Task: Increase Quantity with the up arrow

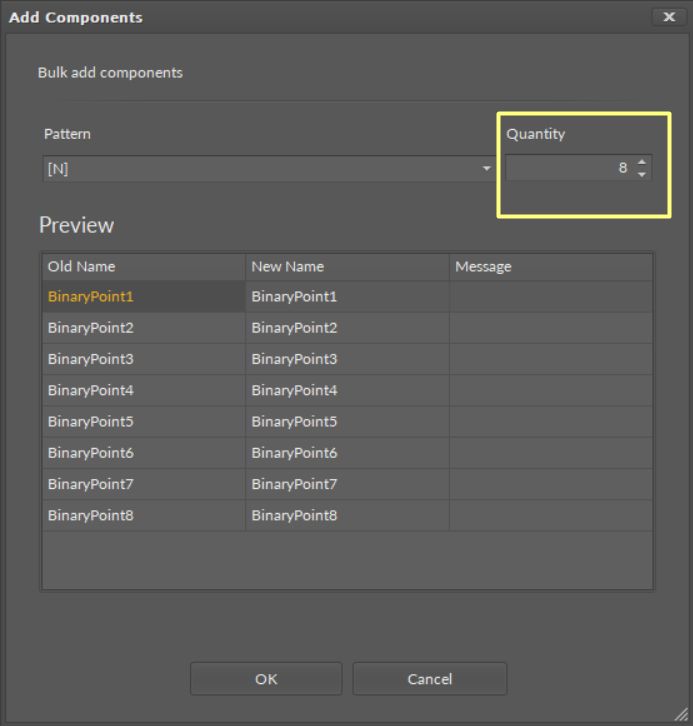Action: pos(642,162)
